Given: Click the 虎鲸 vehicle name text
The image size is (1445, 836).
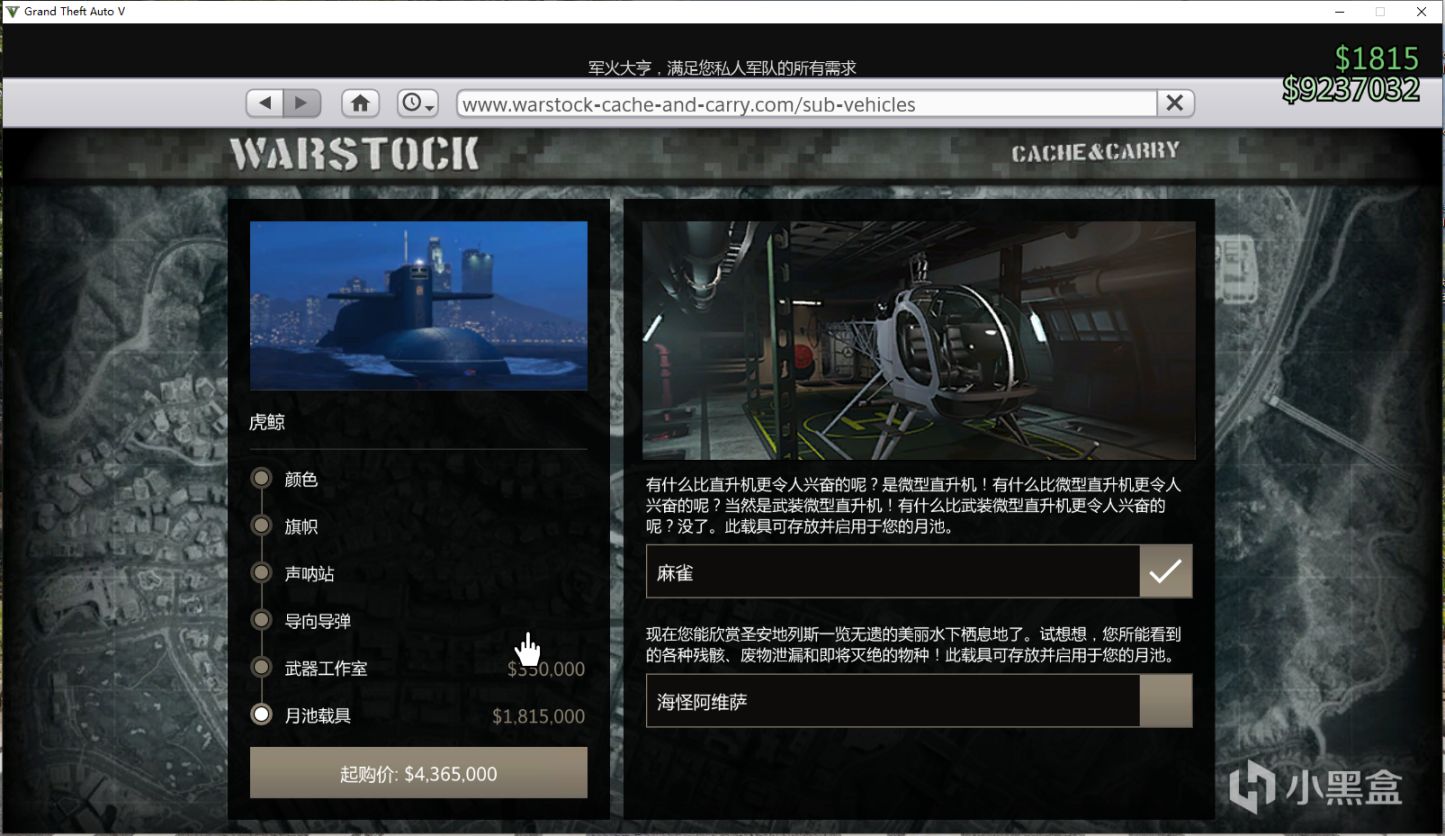Looking at the screenshot, I should [x=267, y=422].
